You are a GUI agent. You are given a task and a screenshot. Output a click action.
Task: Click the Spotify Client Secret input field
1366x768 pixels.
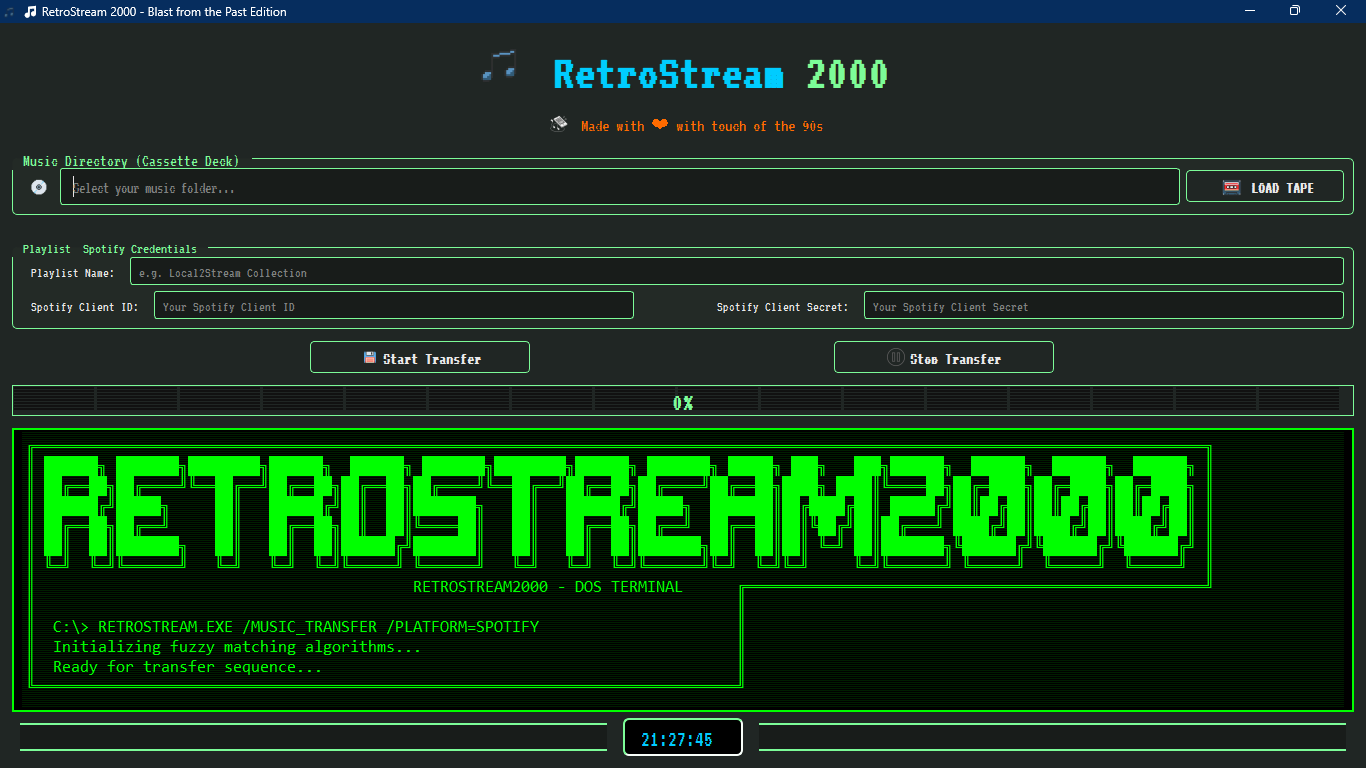click(x=1104, y=306)
